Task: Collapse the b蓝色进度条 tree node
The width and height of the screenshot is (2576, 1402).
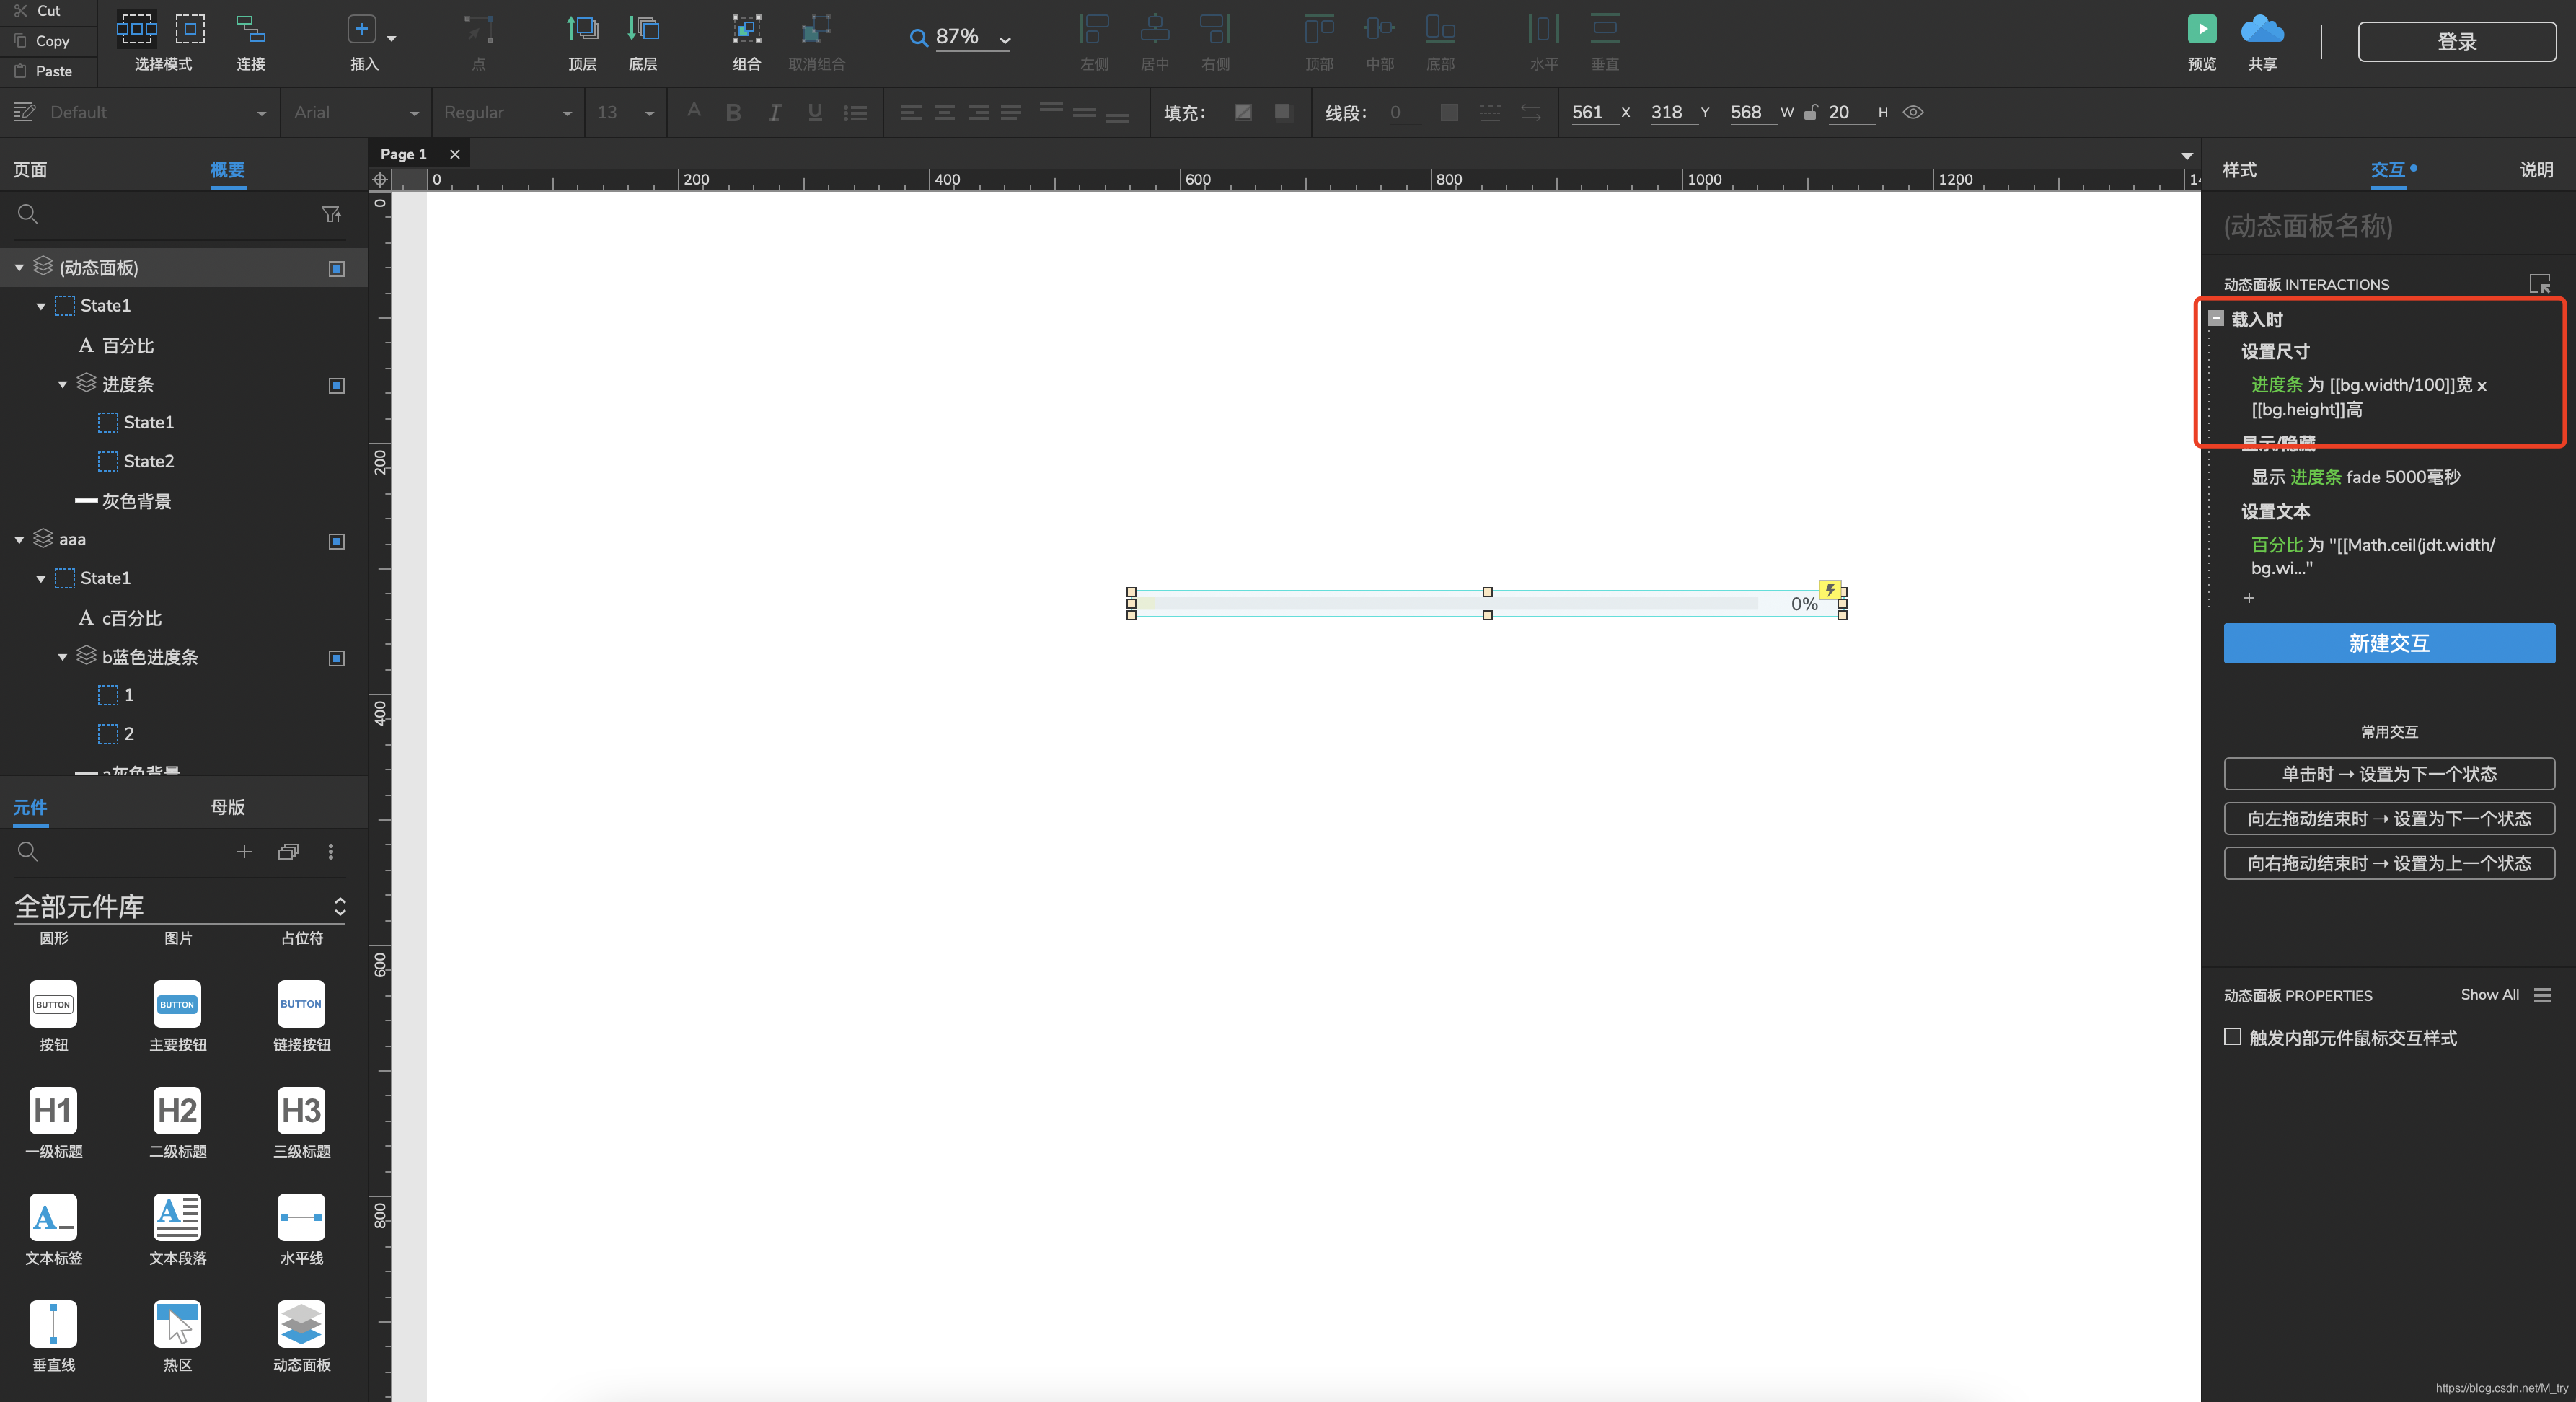Action: pos(62,658)
